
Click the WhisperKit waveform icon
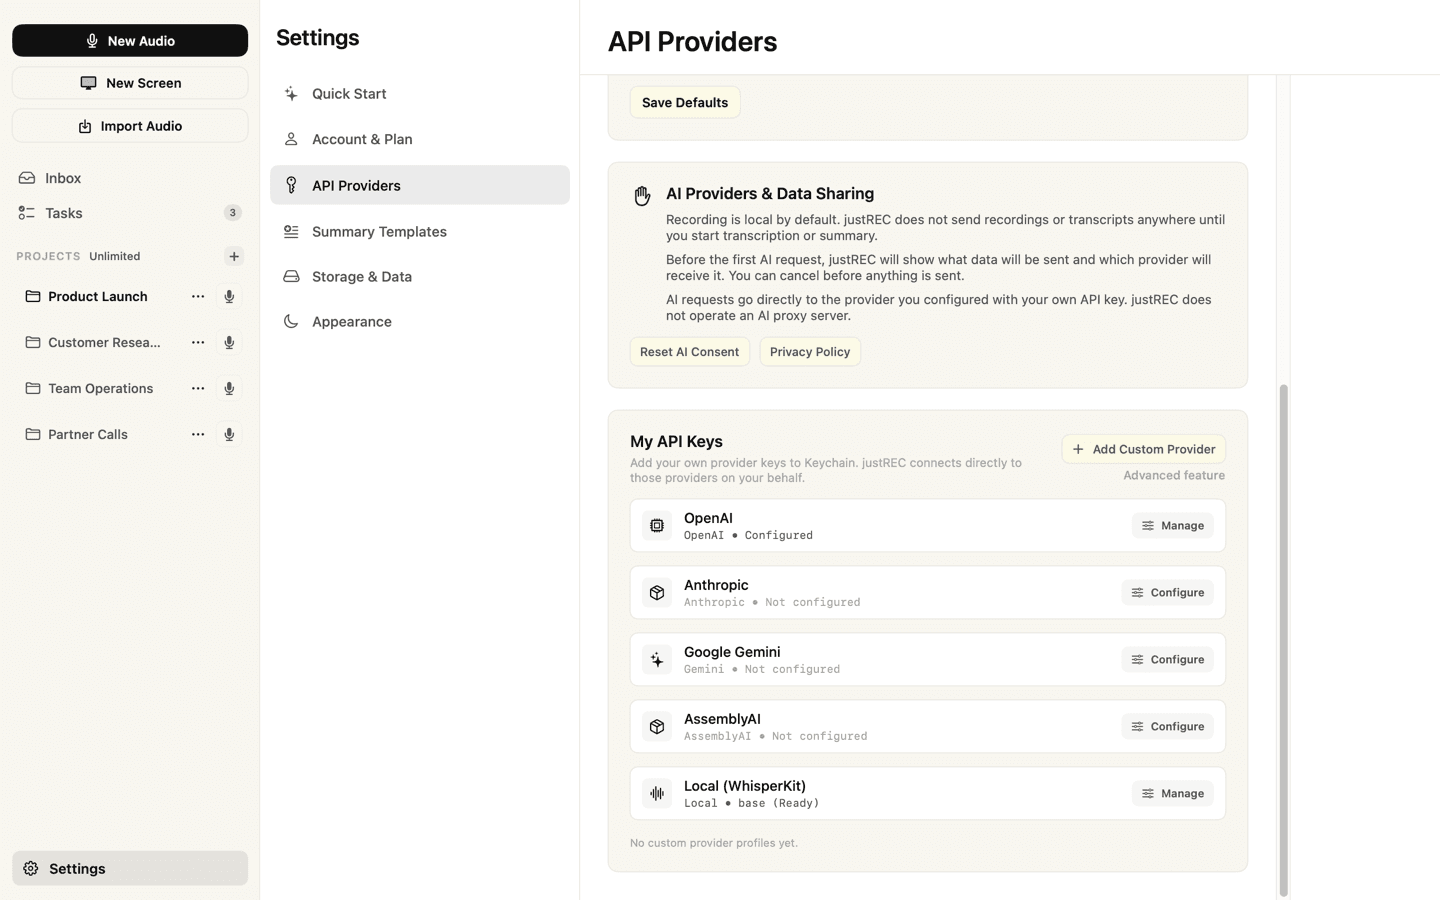click(657, 793)
